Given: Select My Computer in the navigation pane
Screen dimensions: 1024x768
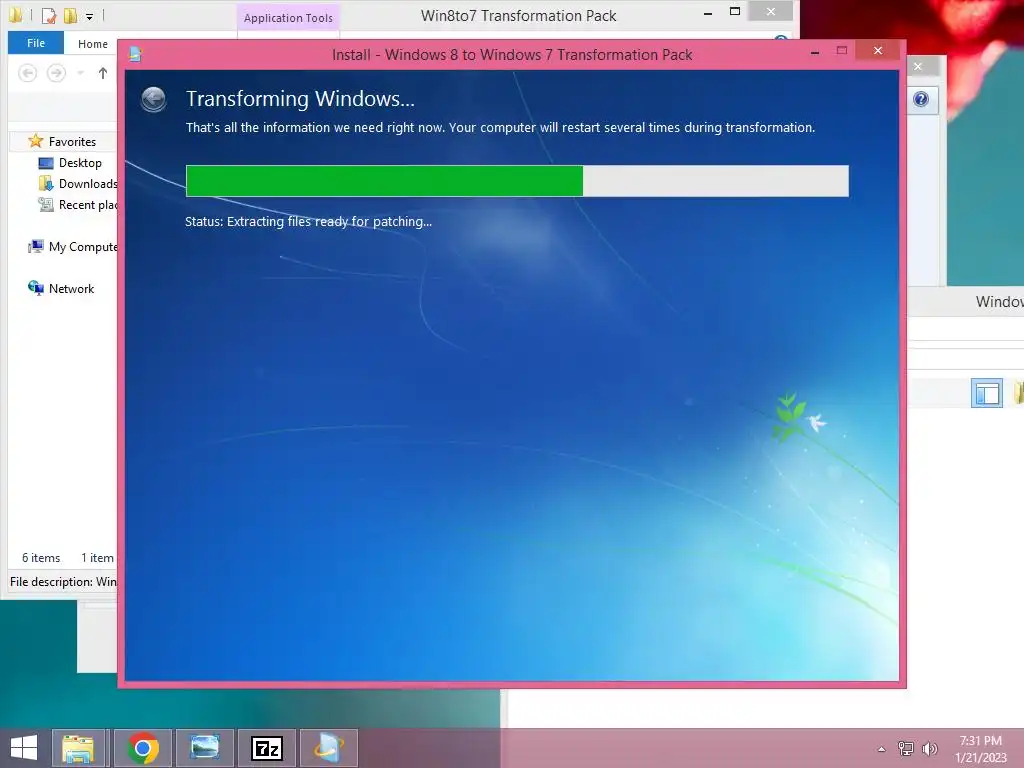Looking at the screenshot, I should [72, 247].
